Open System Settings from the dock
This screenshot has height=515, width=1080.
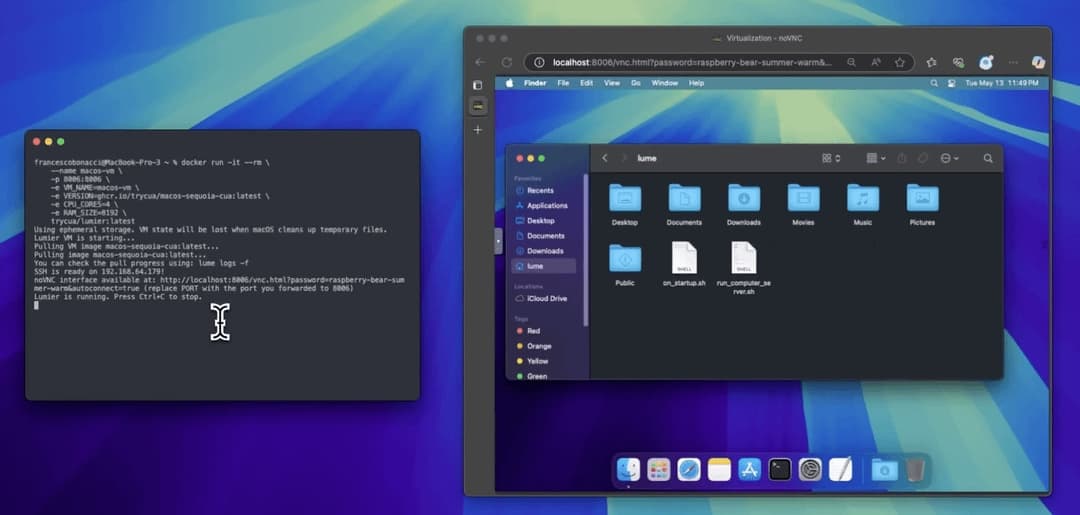[810, 469]
